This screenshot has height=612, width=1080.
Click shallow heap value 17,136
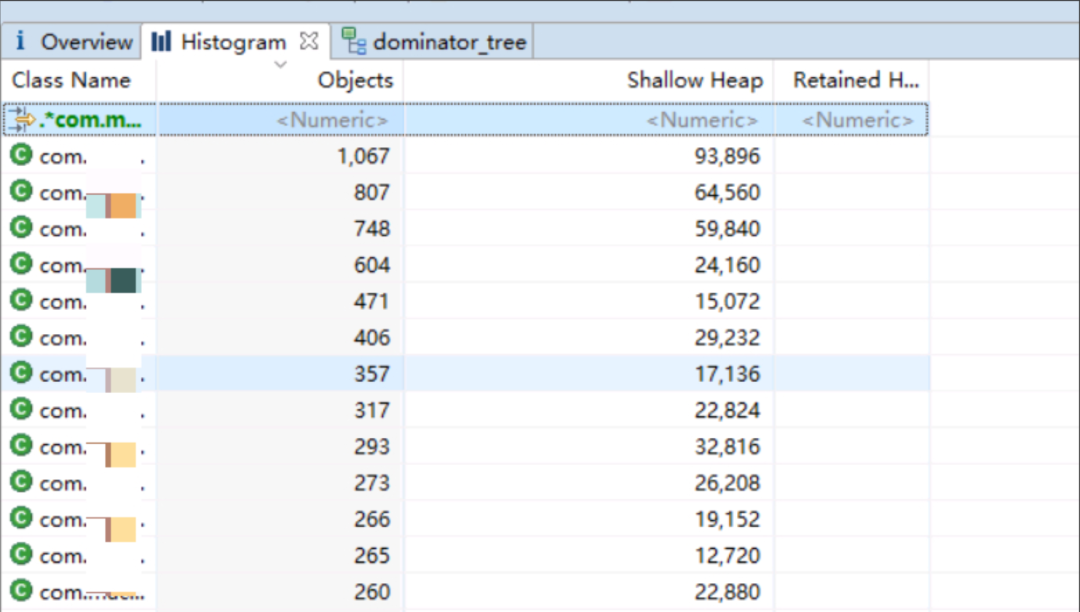(x=727, y=374)
